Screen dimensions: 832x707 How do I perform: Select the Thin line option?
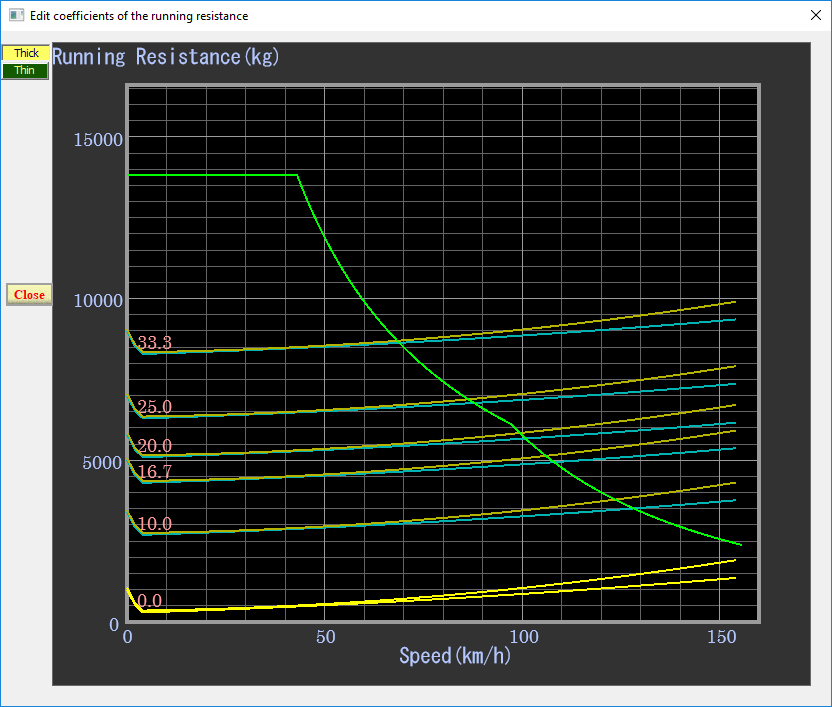24,71
